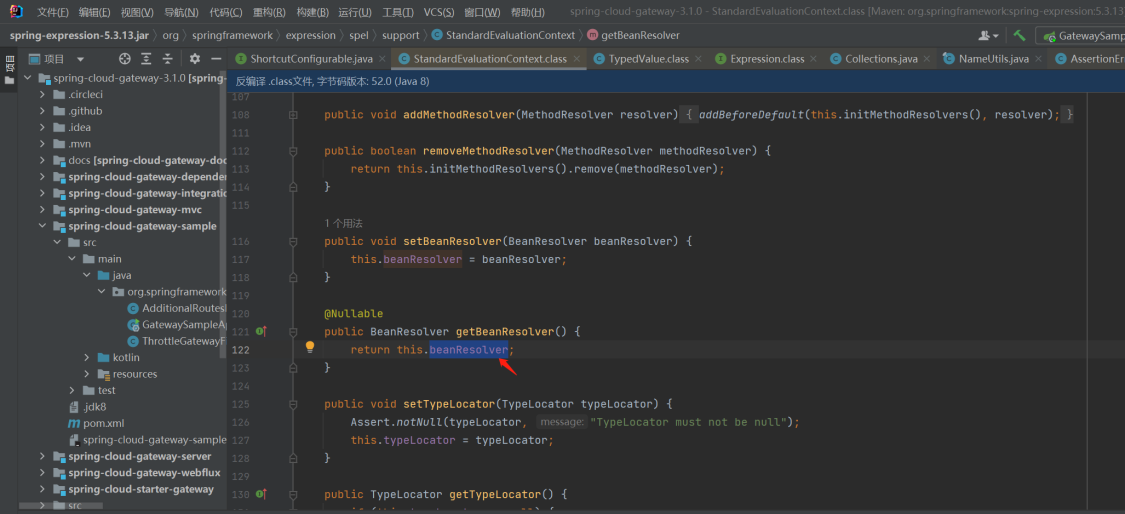Click the intention lightbulb on line 122
This screenshot has height=514, width=1125.
coord(310,347)
